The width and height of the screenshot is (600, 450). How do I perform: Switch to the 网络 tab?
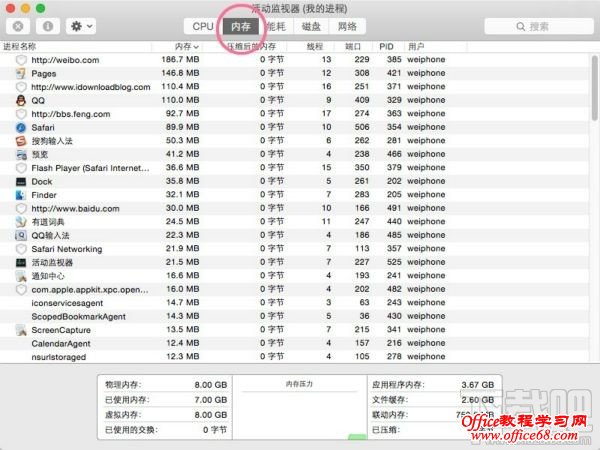[347, 26]
